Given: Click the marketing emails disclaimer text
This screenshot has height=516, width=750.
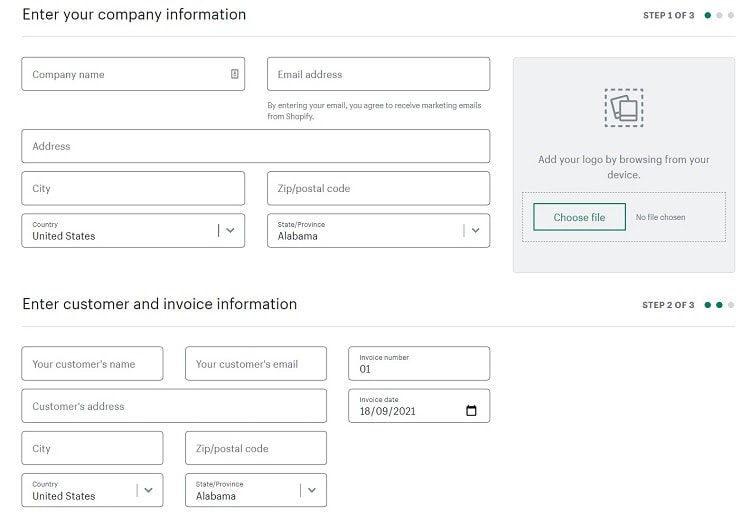Looking at the screenshot, I should point(375,110).
